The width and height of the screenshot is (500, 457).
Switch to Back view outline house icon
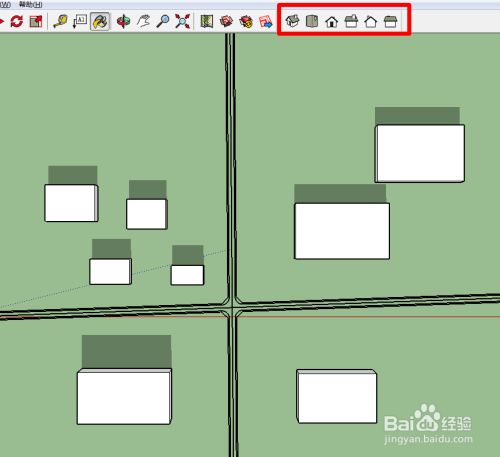pos(371,22)
